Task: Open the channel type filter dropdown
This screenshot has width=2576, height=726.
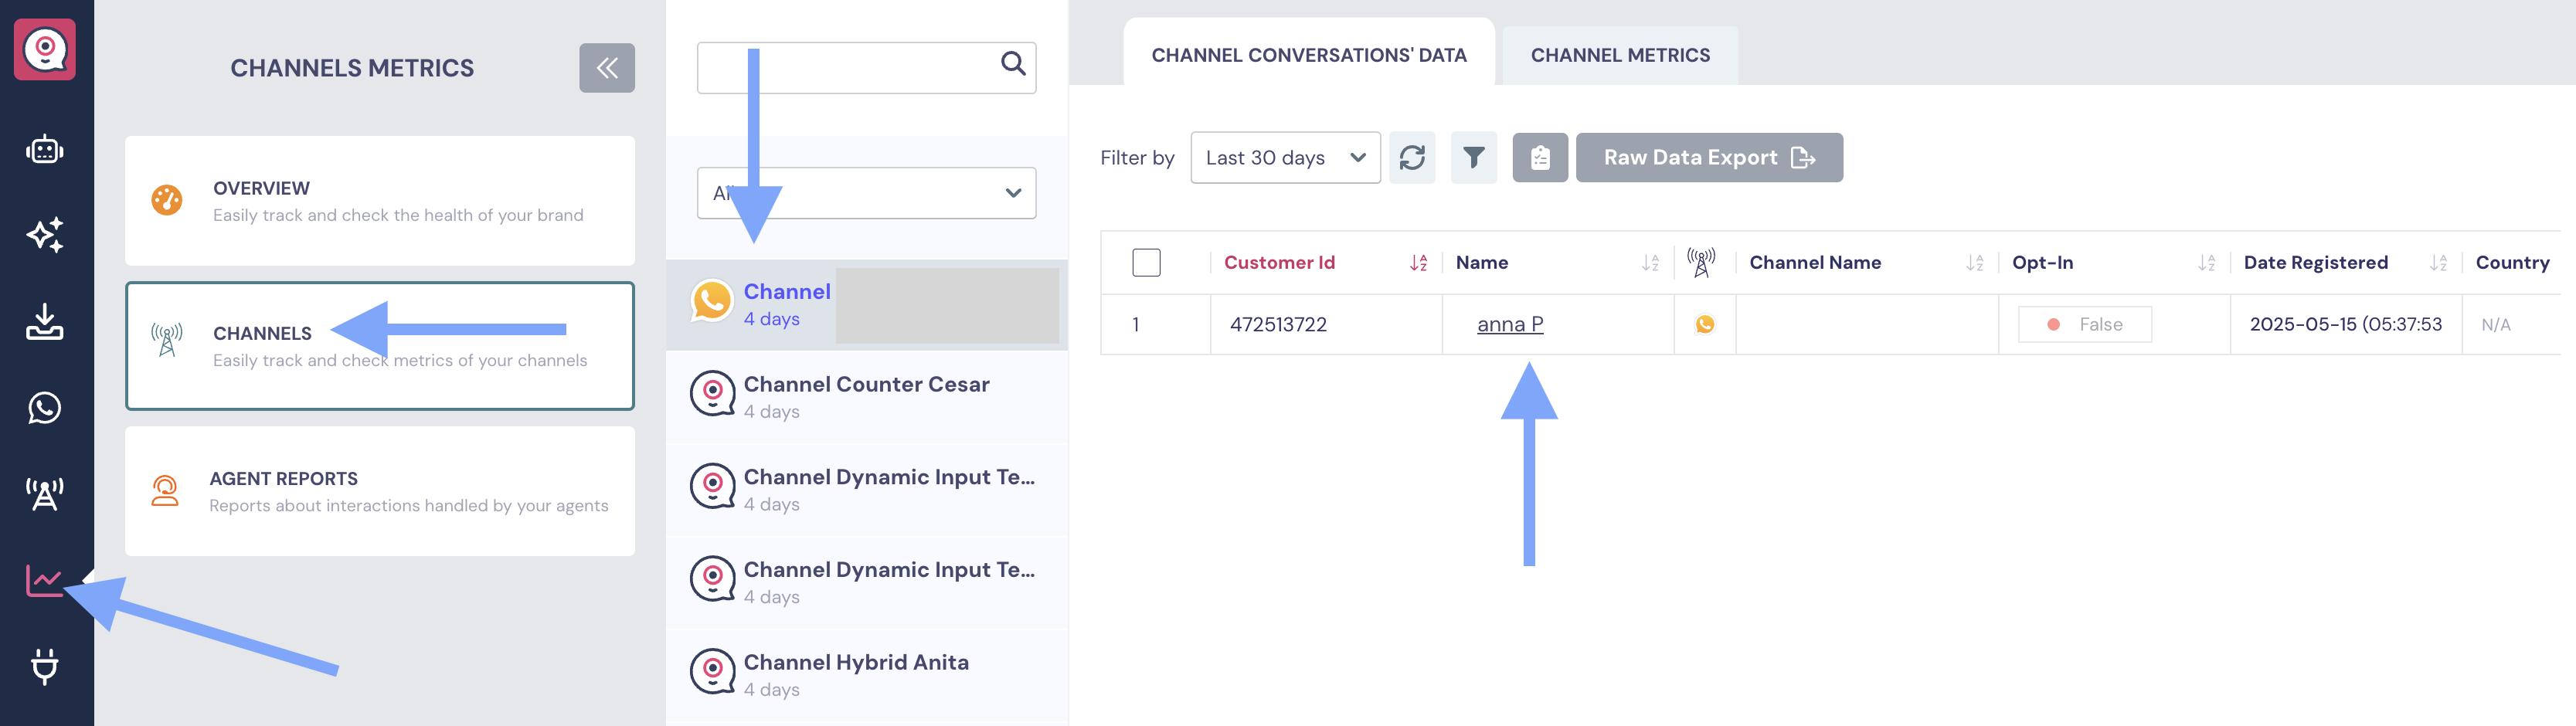Action: click(x=866, y=193)
